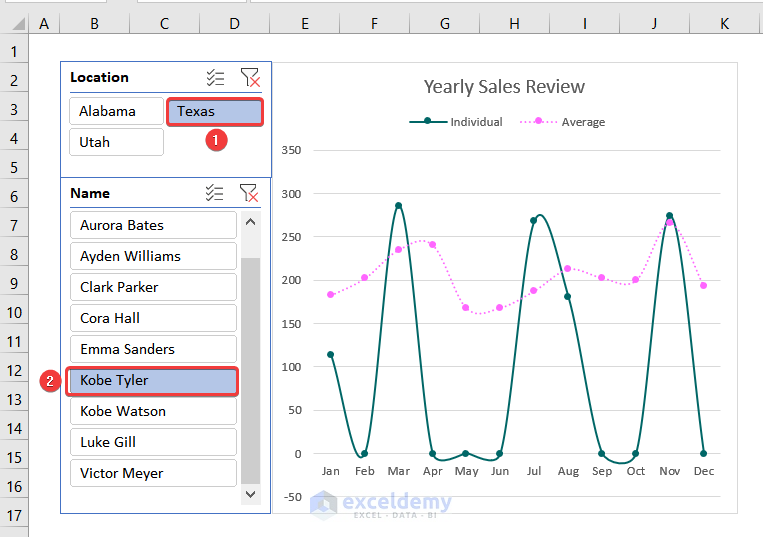Filter by Kobe Tyler
The height and width of the screenshot is (537, 763).
(152, 380)
